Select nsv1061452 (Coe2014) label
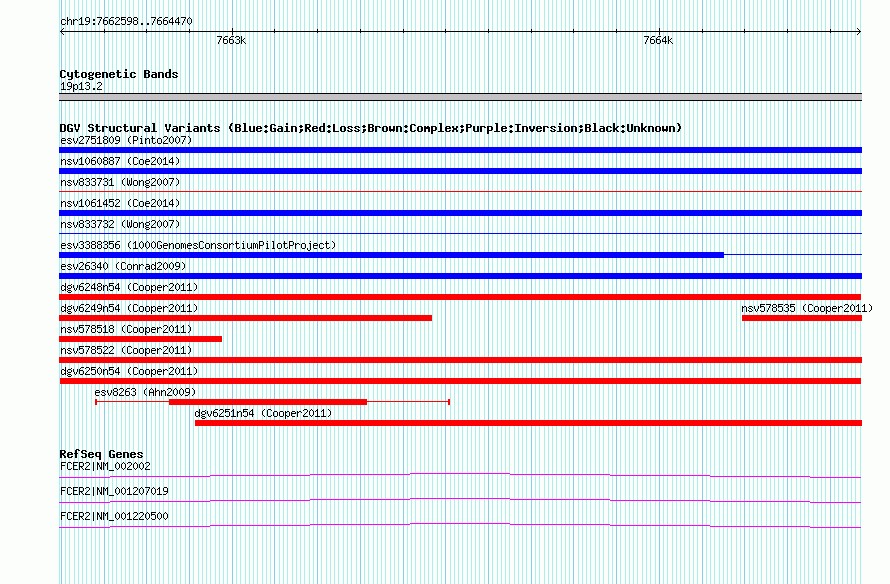 coord(120,203)
